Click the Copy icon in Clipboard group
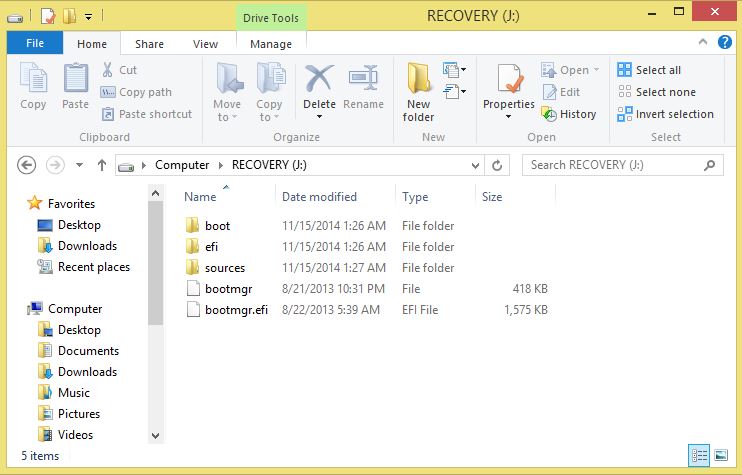The width and height of the screenshot is (742, 475). (x=33, y=78)
